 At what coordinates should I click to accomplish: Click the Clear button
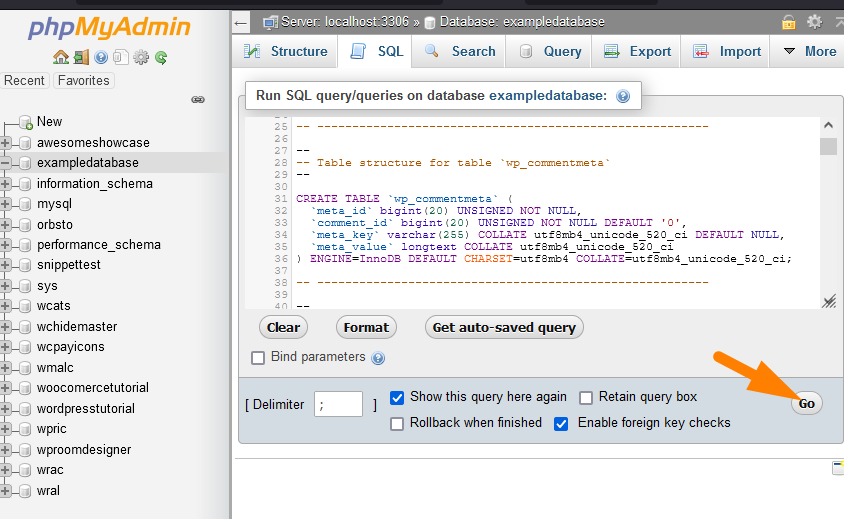coord(283,327)
